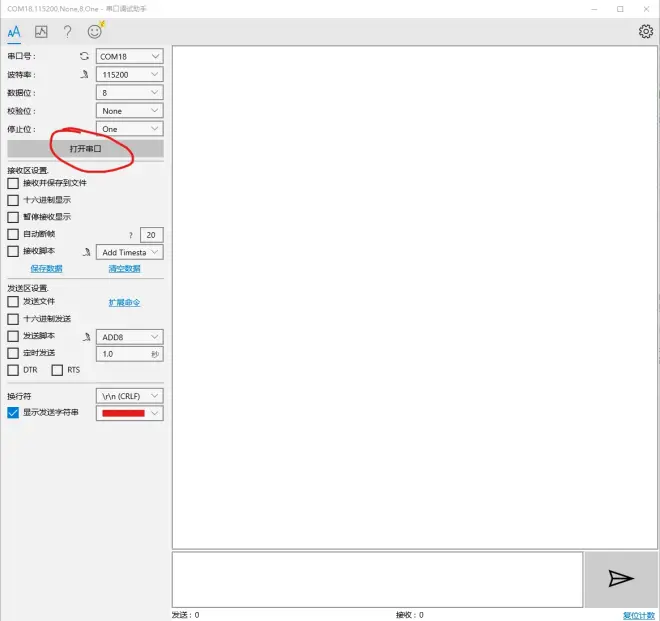660x621 pixels.
Task: Click the 接收区设置 section heading
Action: coord(28,170)
